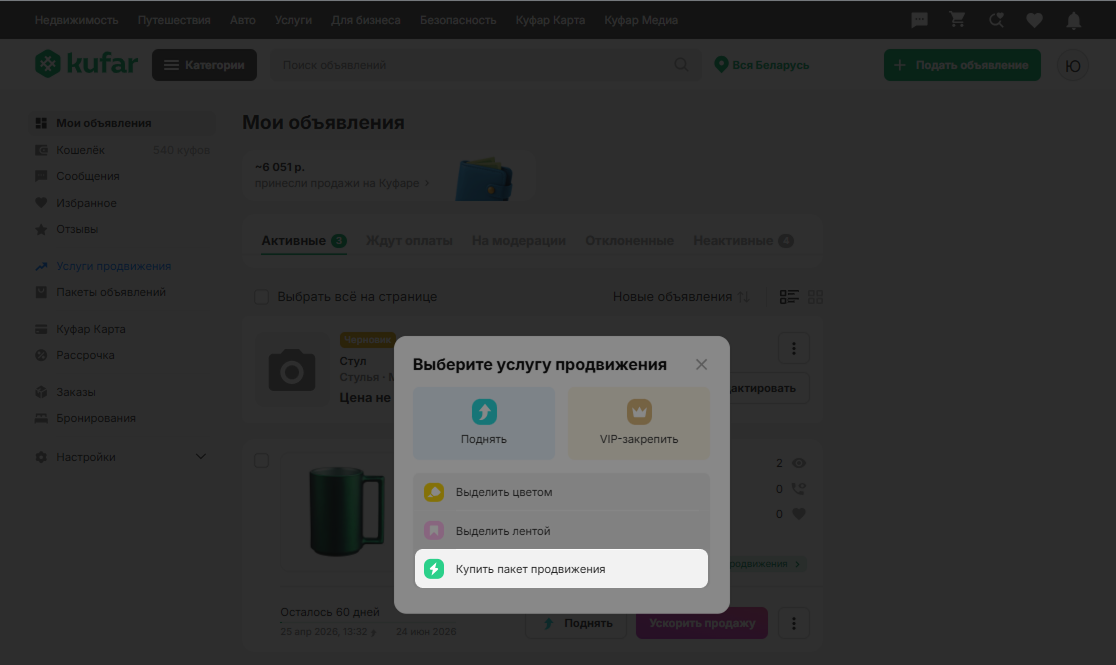Switch to Активные tab

tap(303, 241)
